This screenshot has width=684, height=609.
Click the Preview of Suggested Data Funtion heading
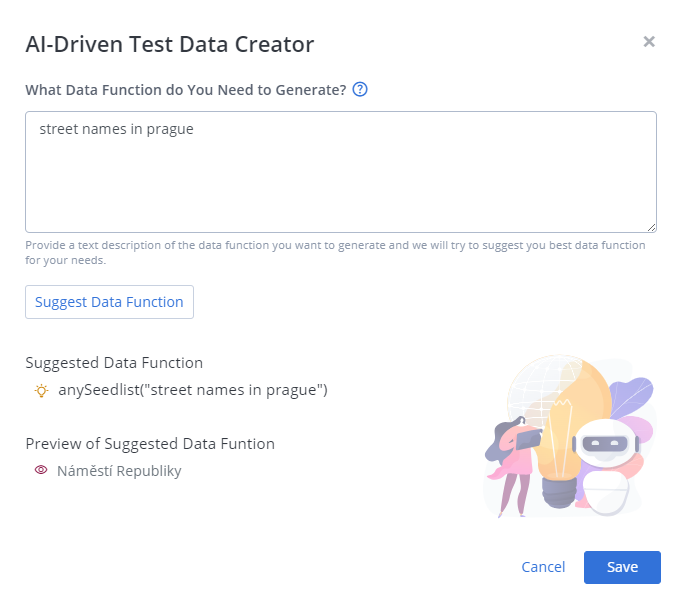150,443
